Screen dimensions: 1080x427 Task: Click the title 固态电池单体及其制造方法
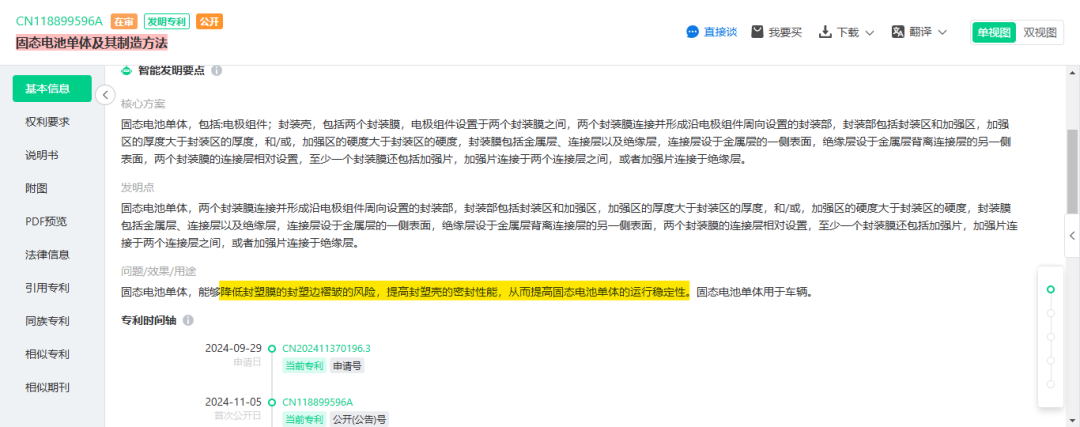pos(92,43)
